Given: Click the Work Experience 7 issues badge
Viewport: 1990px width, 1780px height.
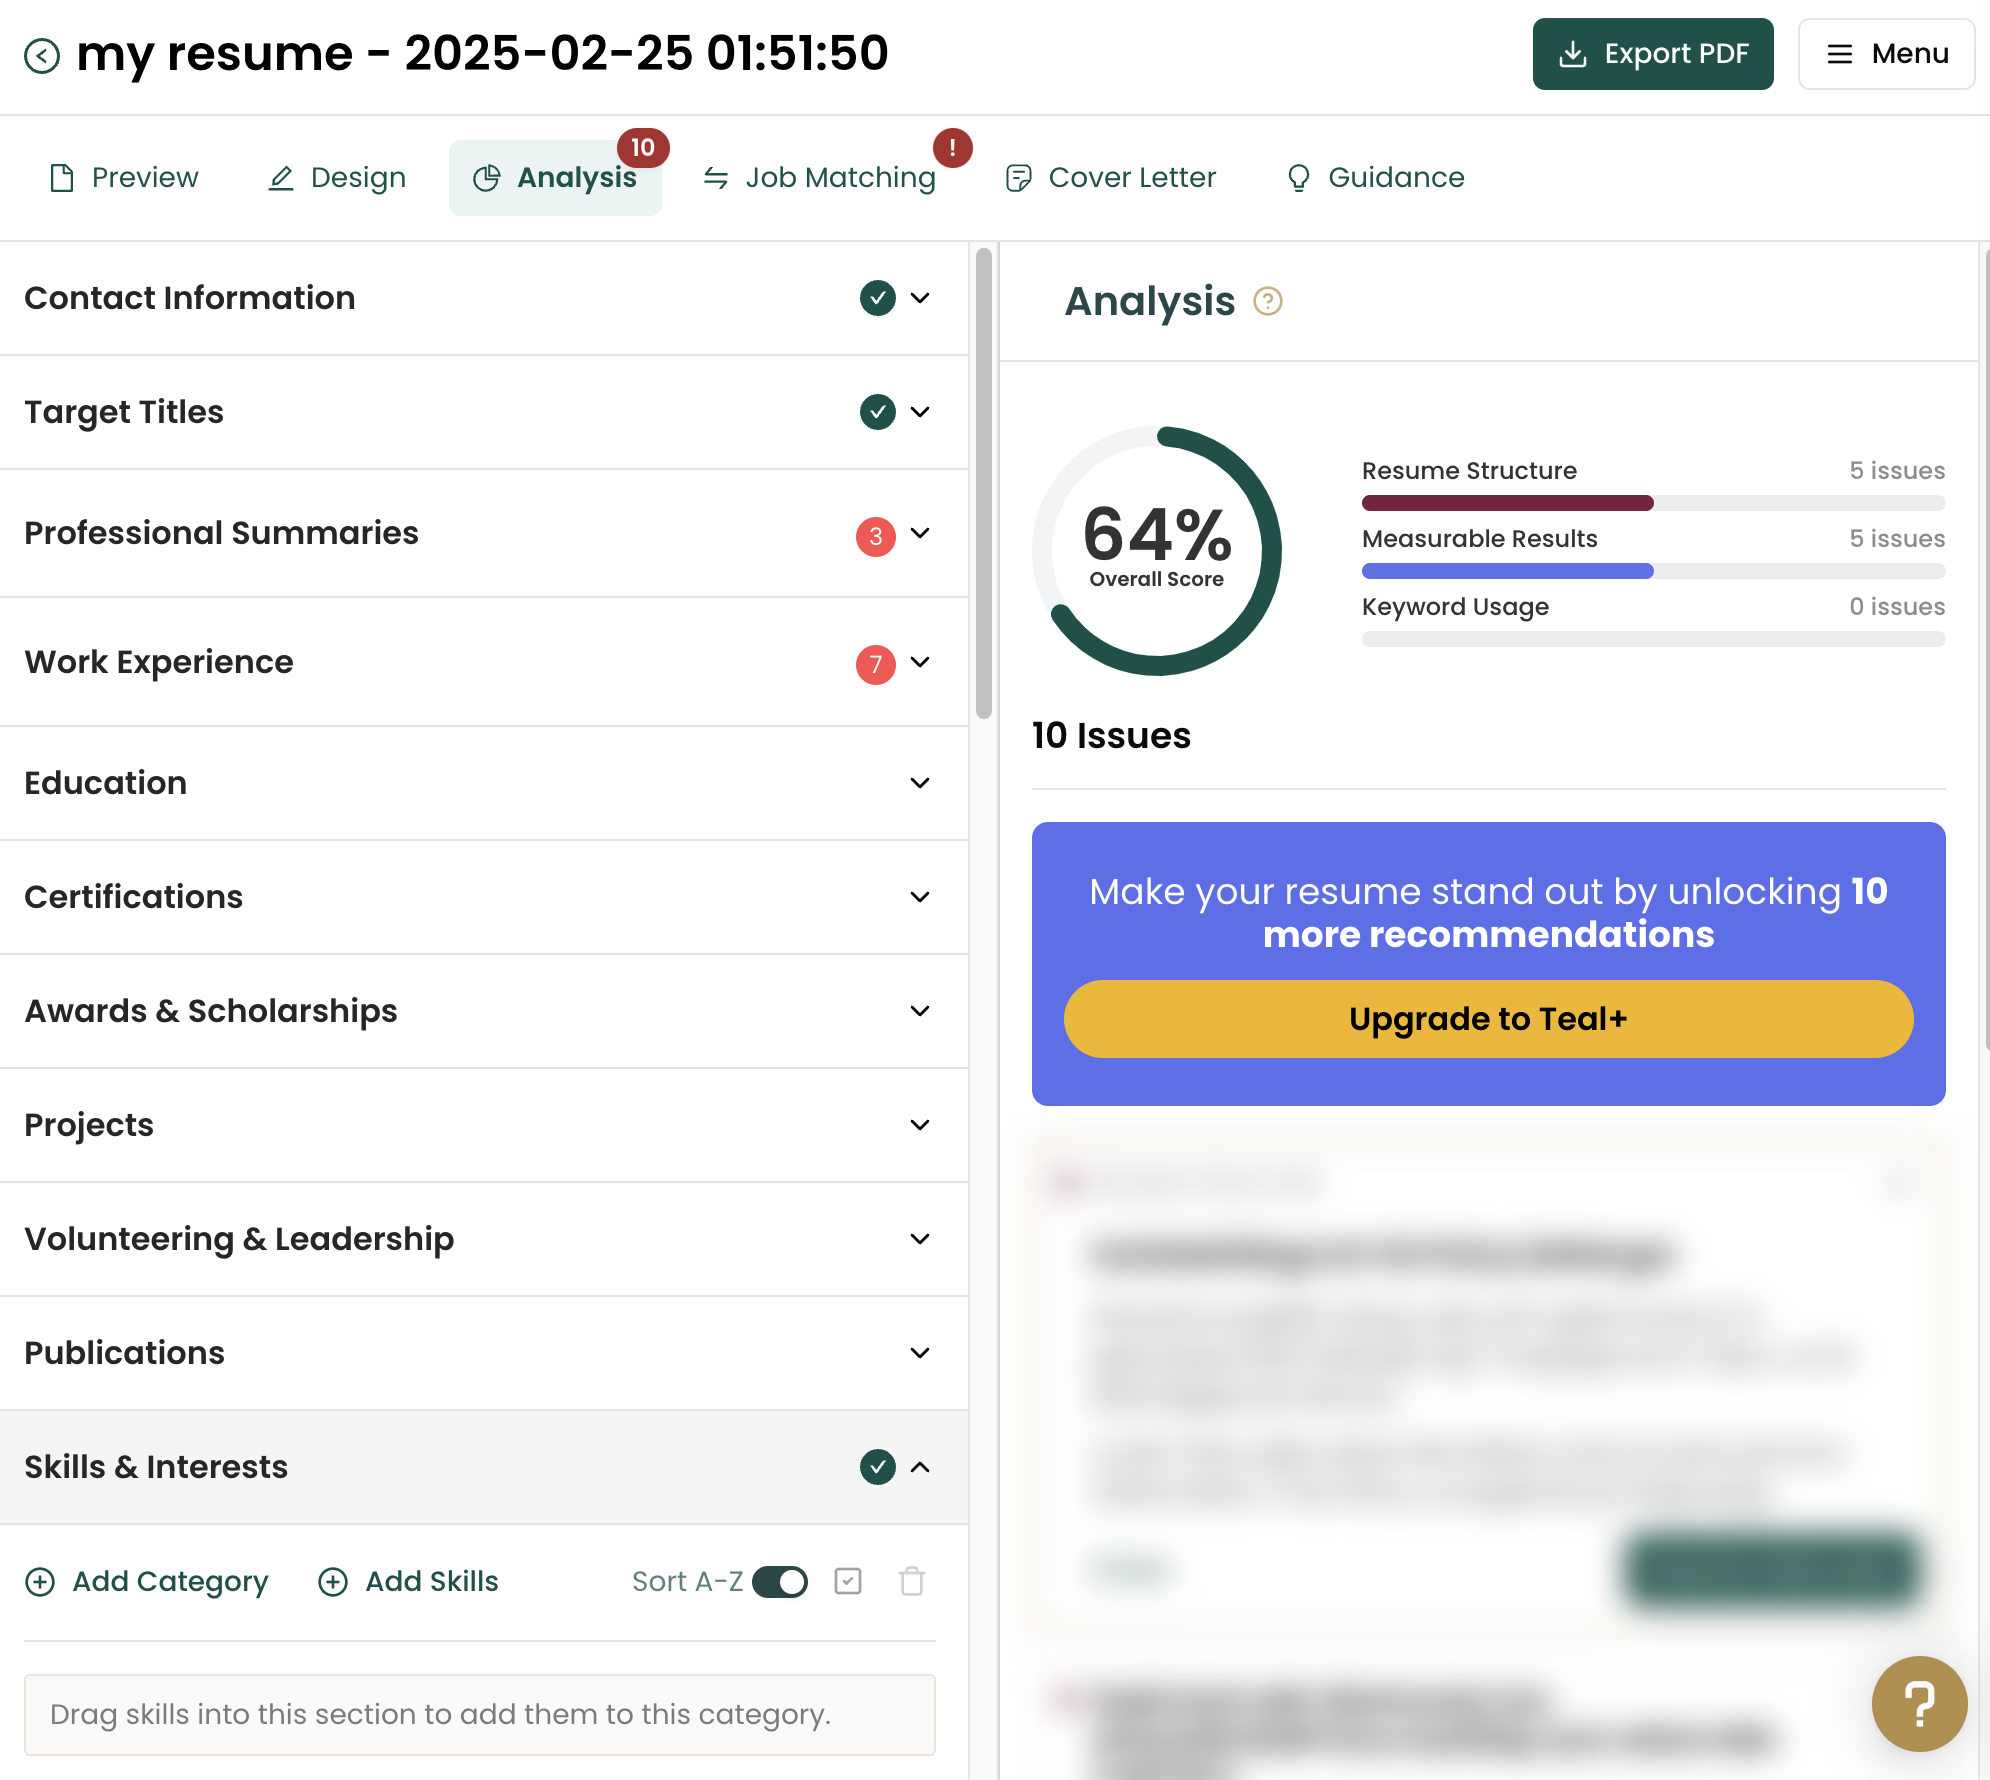Looking at the screenshot, I should coord(875,664).
